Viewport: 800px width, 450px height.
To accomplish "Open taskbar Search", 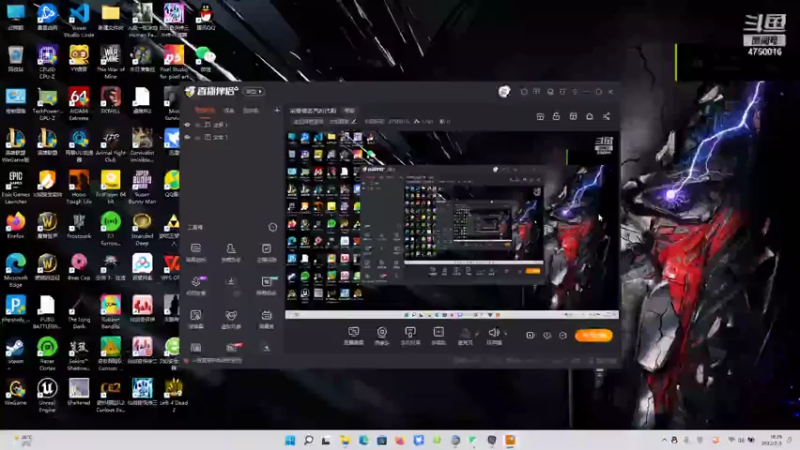I will (308, 440).
